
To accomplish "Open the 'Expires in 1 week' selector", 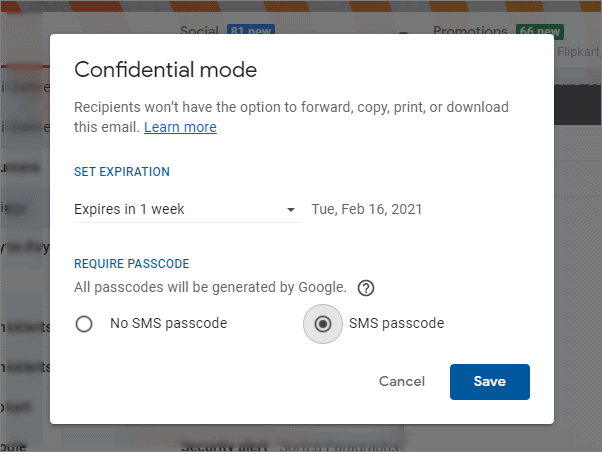I will click(x=187, y=210).
